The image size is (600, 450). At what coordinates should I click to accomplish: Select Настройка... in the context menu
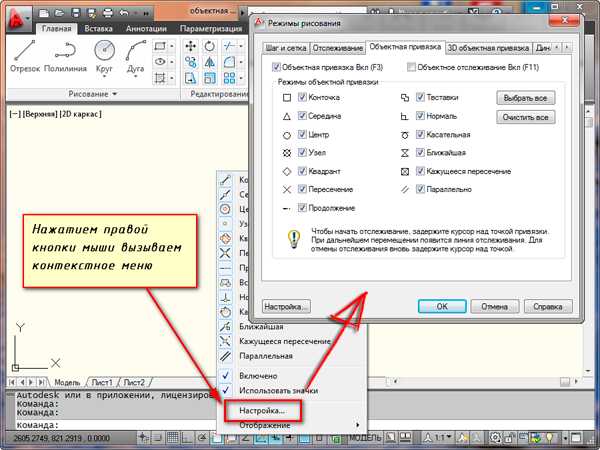tap(262, 411)
